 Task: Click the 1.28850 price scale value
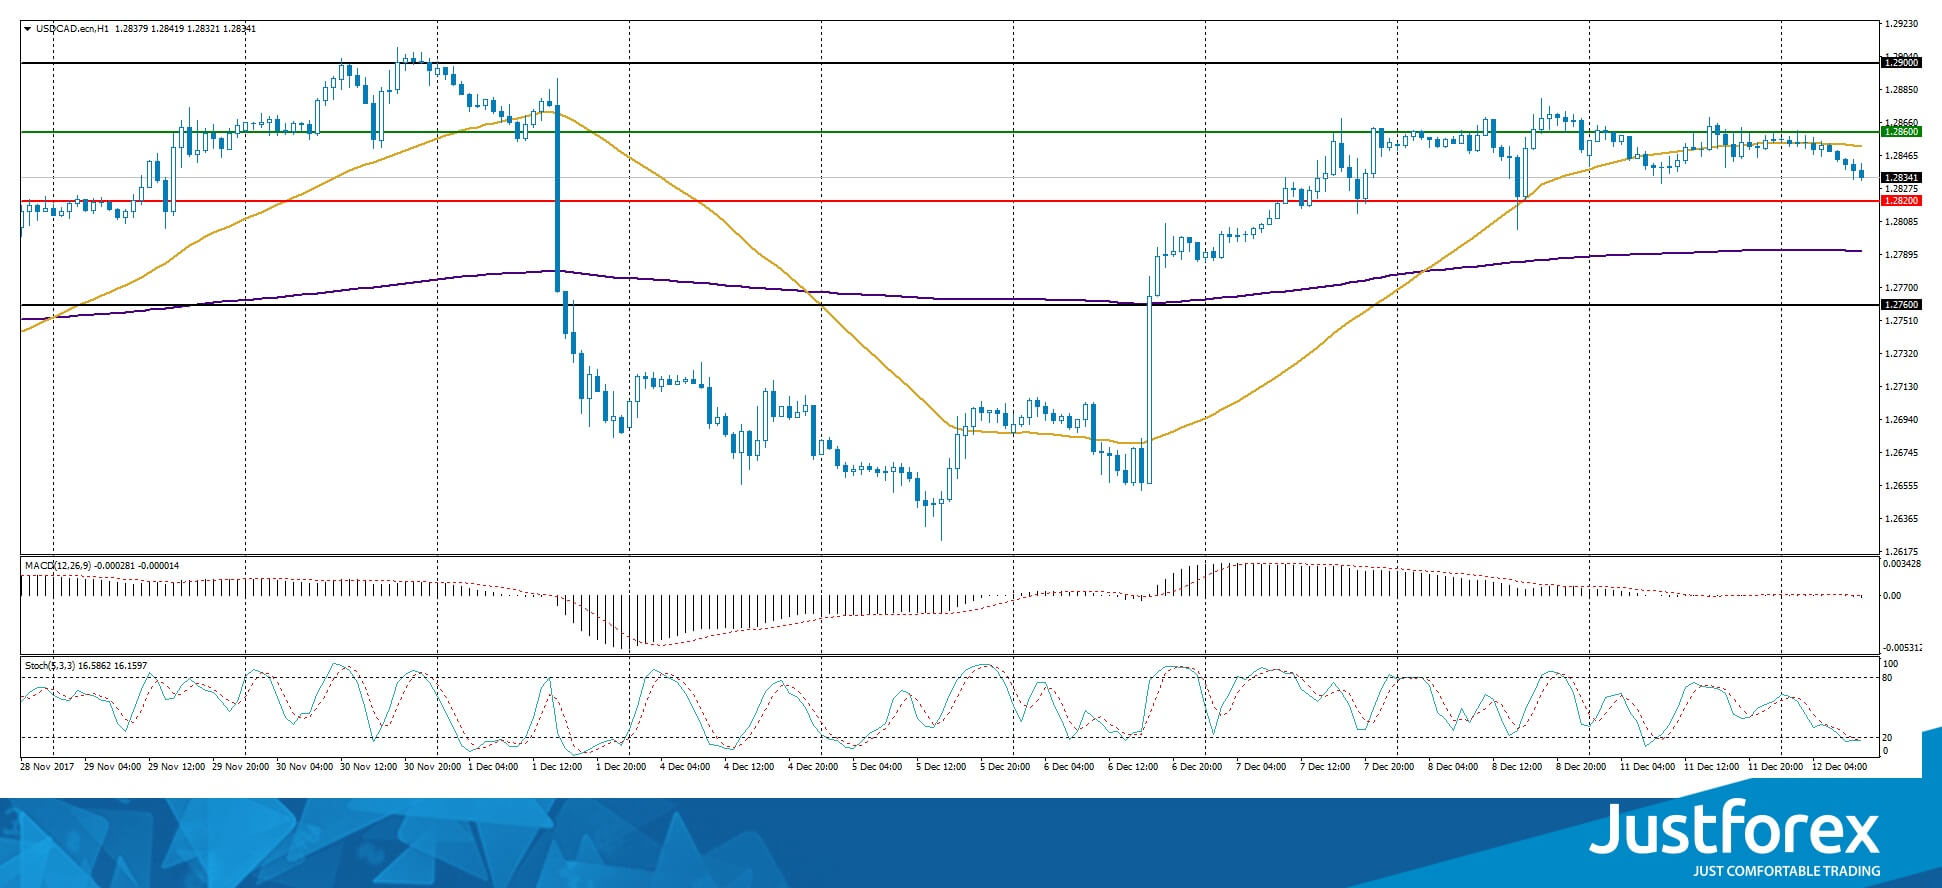click(x=1901, y=90)
